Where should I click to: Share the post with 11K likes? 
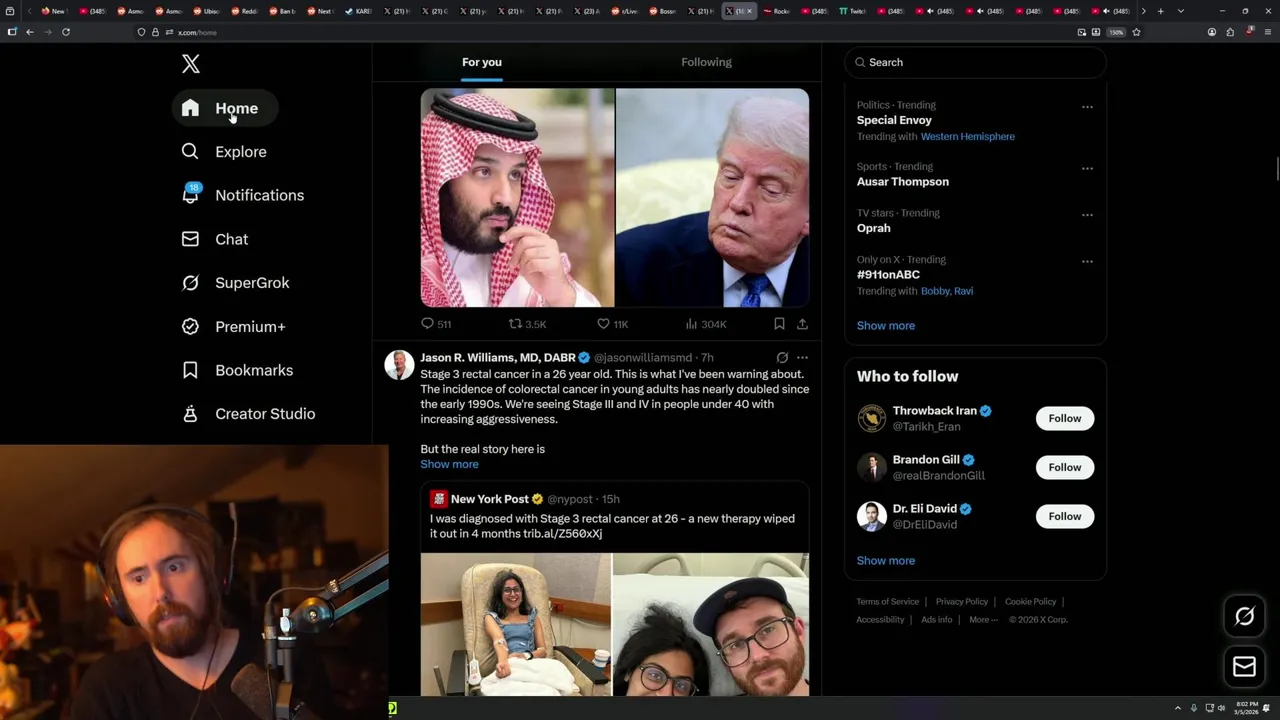[802, 324]
